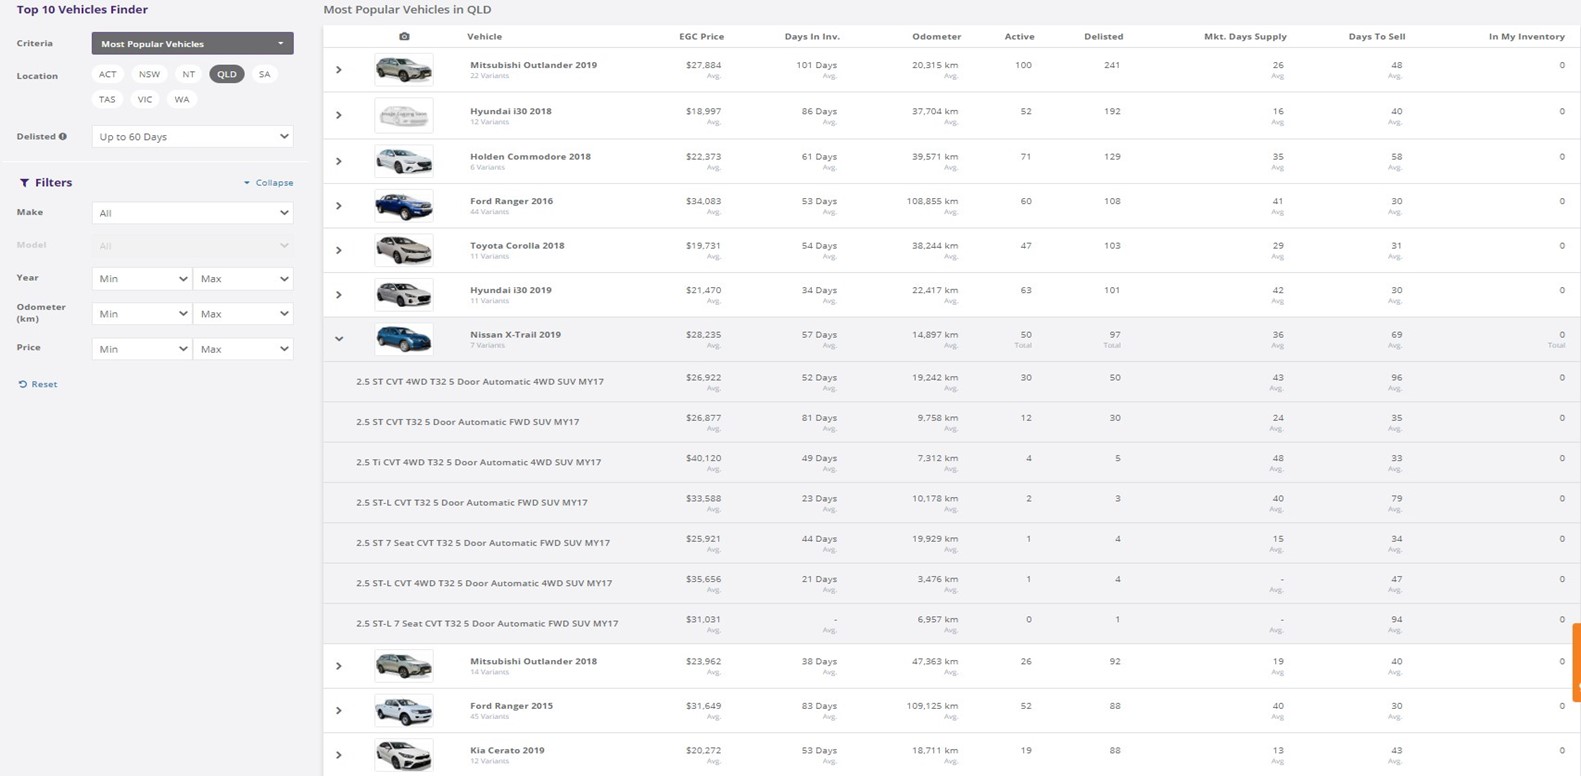1581x776 pixels.
Task: Expand the Ford Ranger 2016 row
Action: pos(339,206)
